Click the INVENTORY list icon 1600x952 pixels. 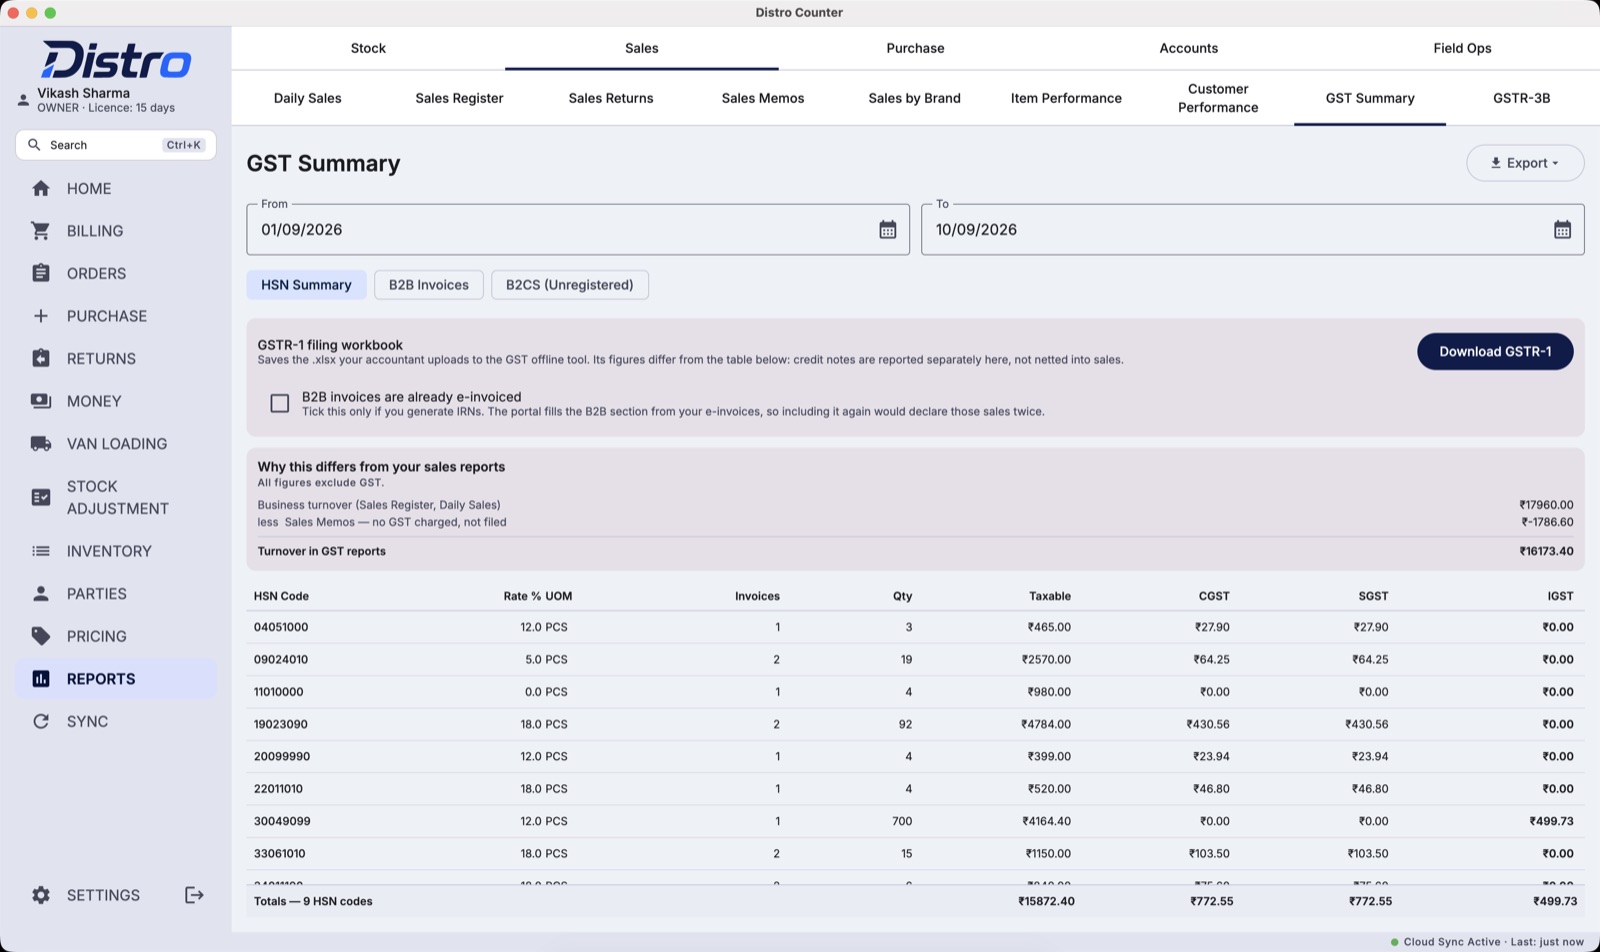pyautogui.click(x=41, y=551)
